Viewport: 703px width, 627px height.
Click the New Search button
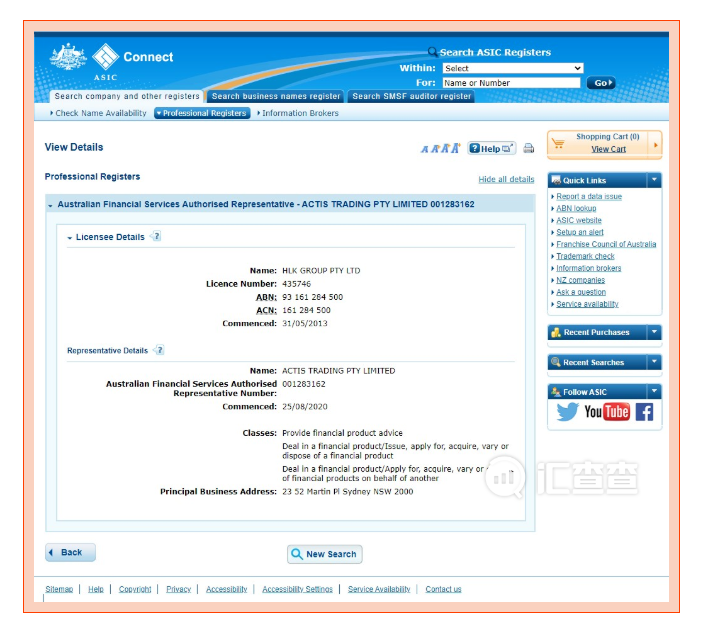tap(325, 554)
